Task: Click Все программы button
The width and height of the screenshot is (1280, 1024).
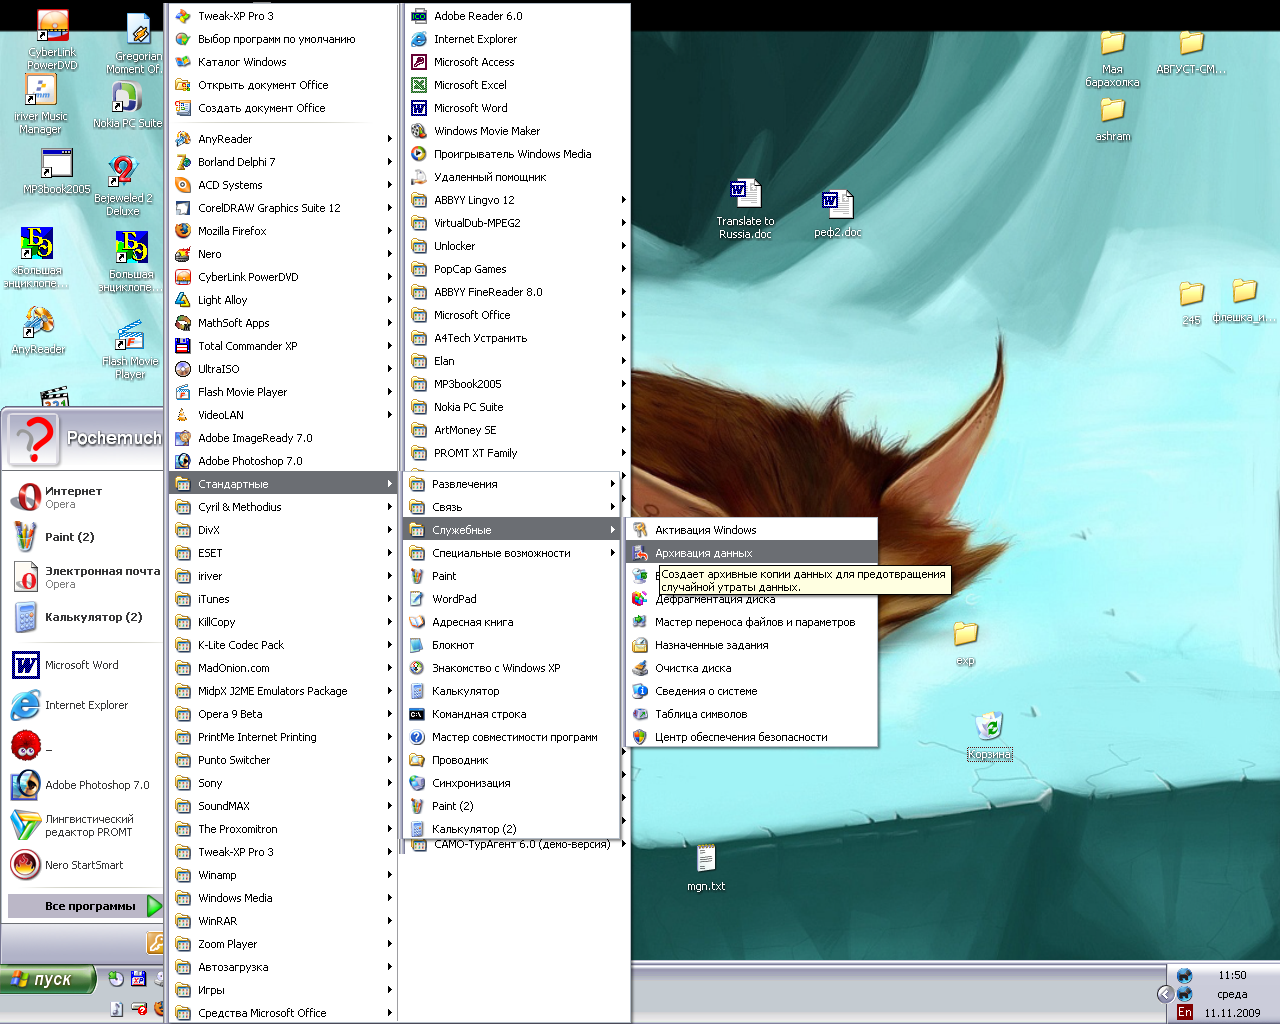Action: 85,906
